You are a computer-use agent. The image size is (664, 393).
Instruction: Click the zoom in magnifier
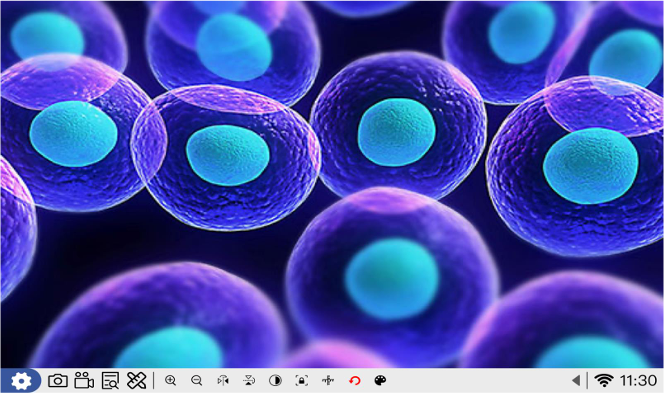point(170,380)
